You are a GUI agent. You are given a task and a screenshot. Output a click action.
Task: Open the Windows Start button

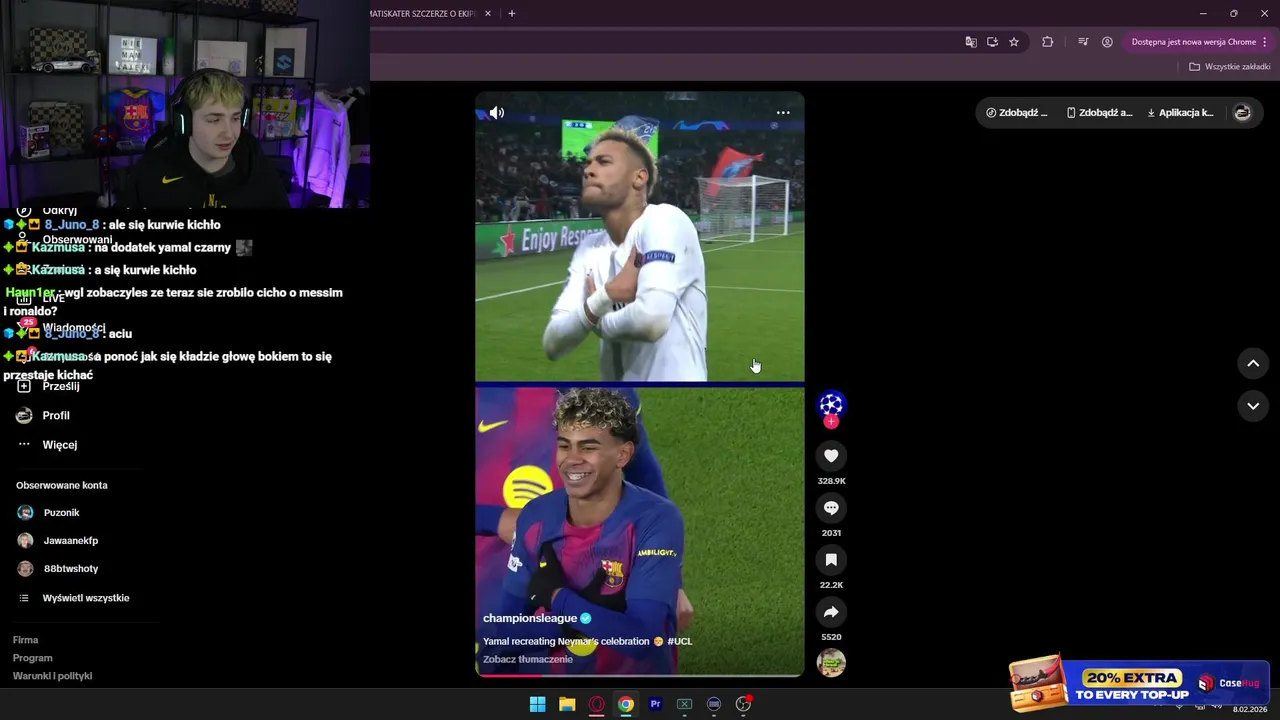coord(538,704)
